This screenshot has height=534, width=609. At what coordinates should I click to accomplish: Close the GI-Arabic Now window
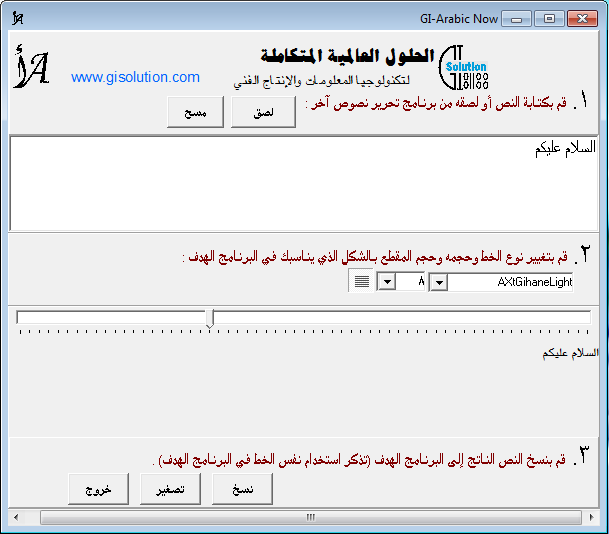click(x=581, y=19)
